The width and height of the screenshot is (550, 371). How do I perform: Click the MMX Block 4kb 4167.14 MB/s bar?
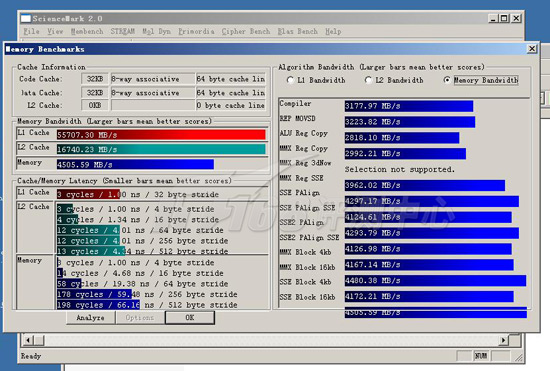[x=429, y=265]
